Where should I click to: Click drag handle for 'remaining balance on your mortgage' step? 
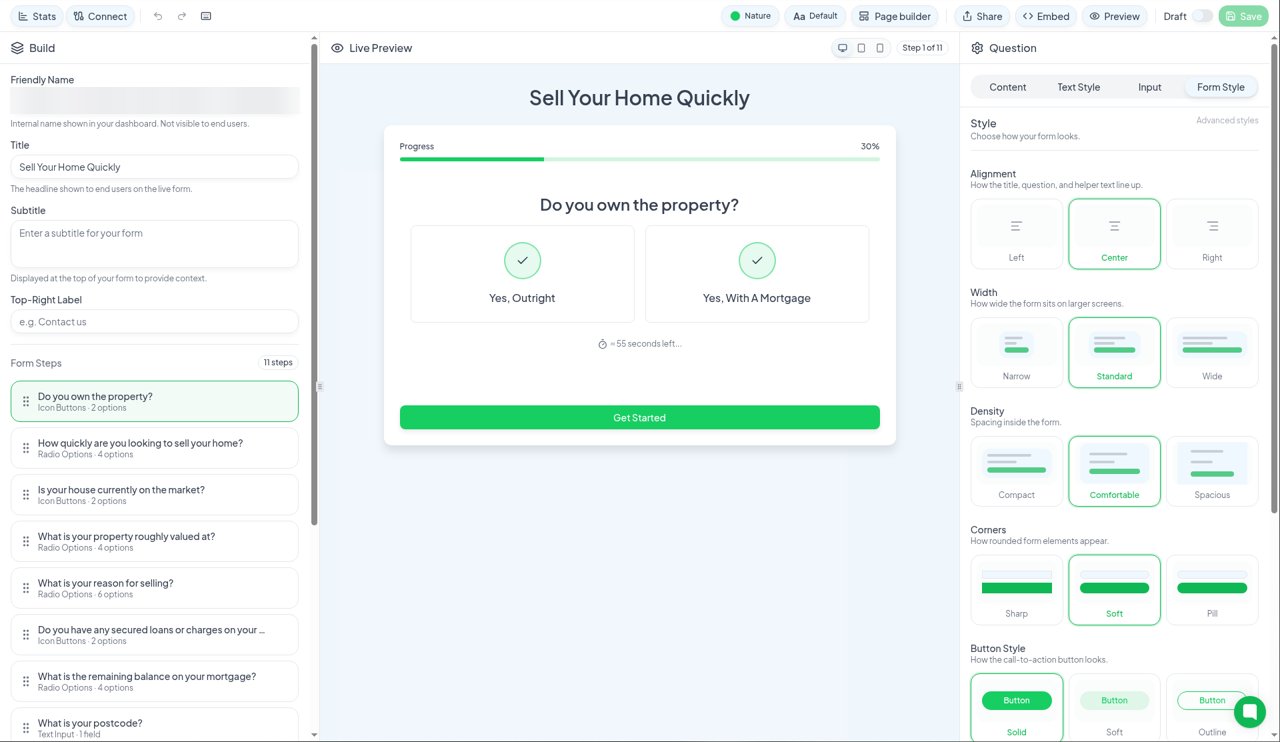26,681
